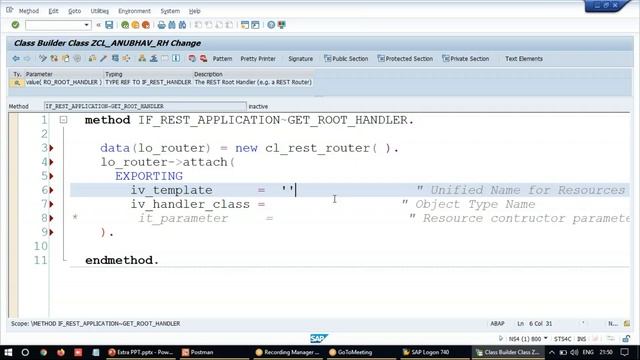The image size is (640, 360).
Task: Click the Active/Inactive icon
Action: 54,59
